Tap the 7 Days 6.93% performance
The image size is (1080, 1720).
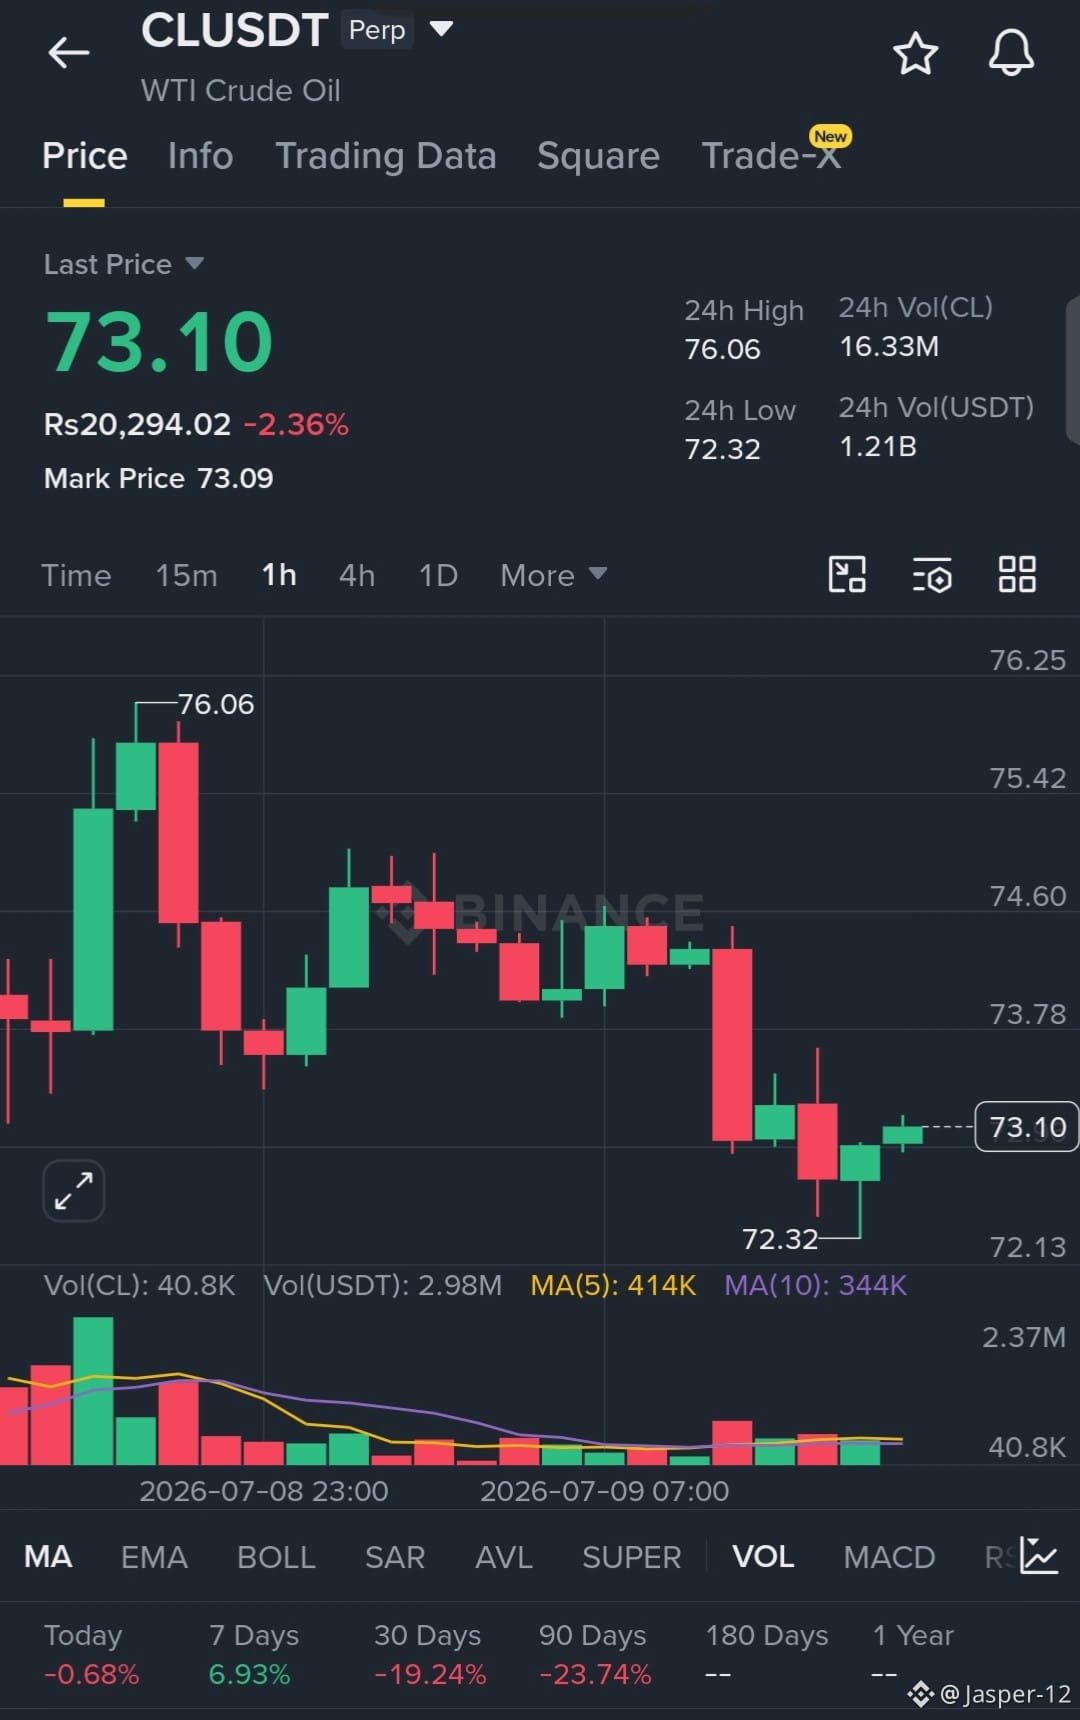[x=254, y=1654]
